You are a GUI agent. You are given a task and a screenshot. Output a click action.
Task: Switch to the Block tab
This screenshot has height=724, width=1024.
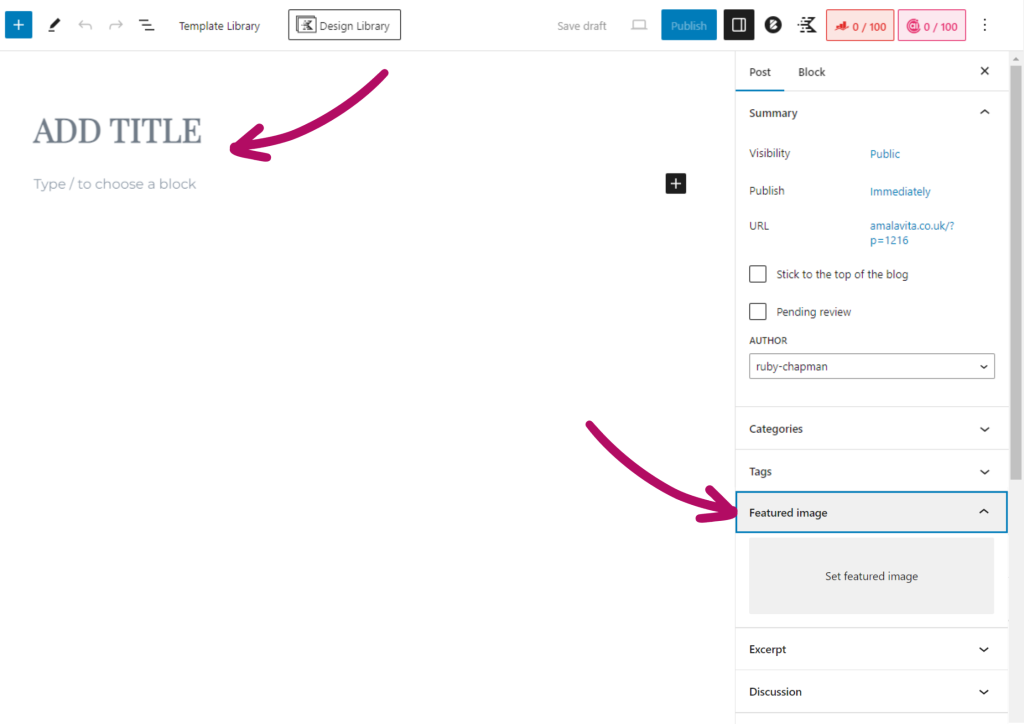pyautogui.click(x=811, y=72)
